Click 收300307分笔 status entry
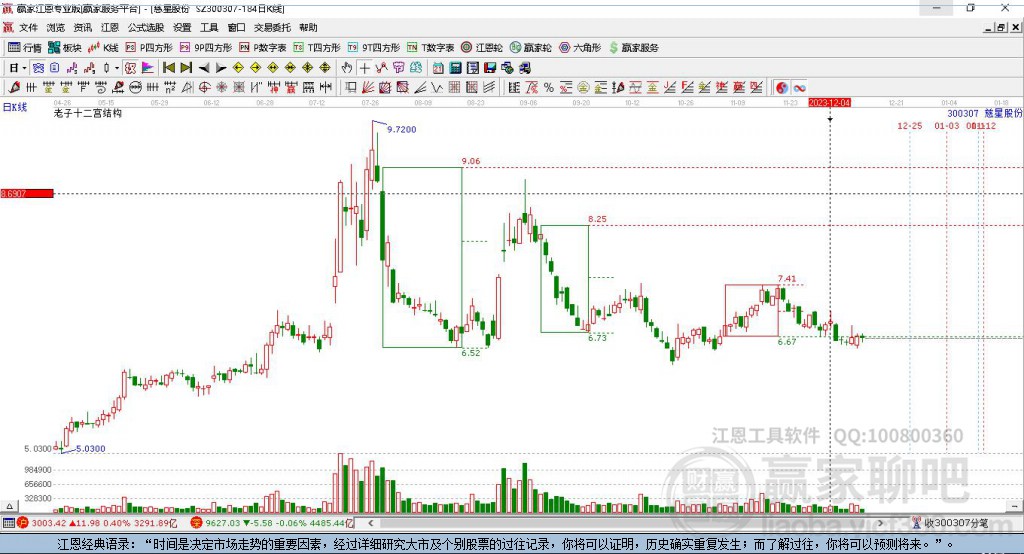This screenshot has width=1024, height=554. tap(951, 523)
